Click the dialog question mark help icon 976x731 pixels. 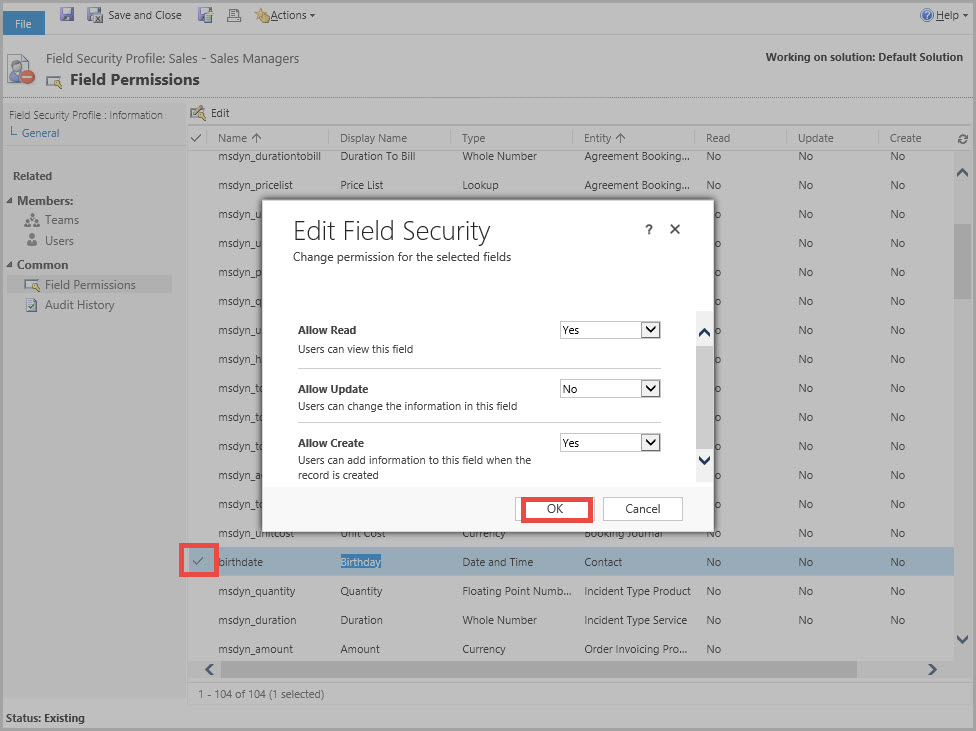tap(648, 230)
